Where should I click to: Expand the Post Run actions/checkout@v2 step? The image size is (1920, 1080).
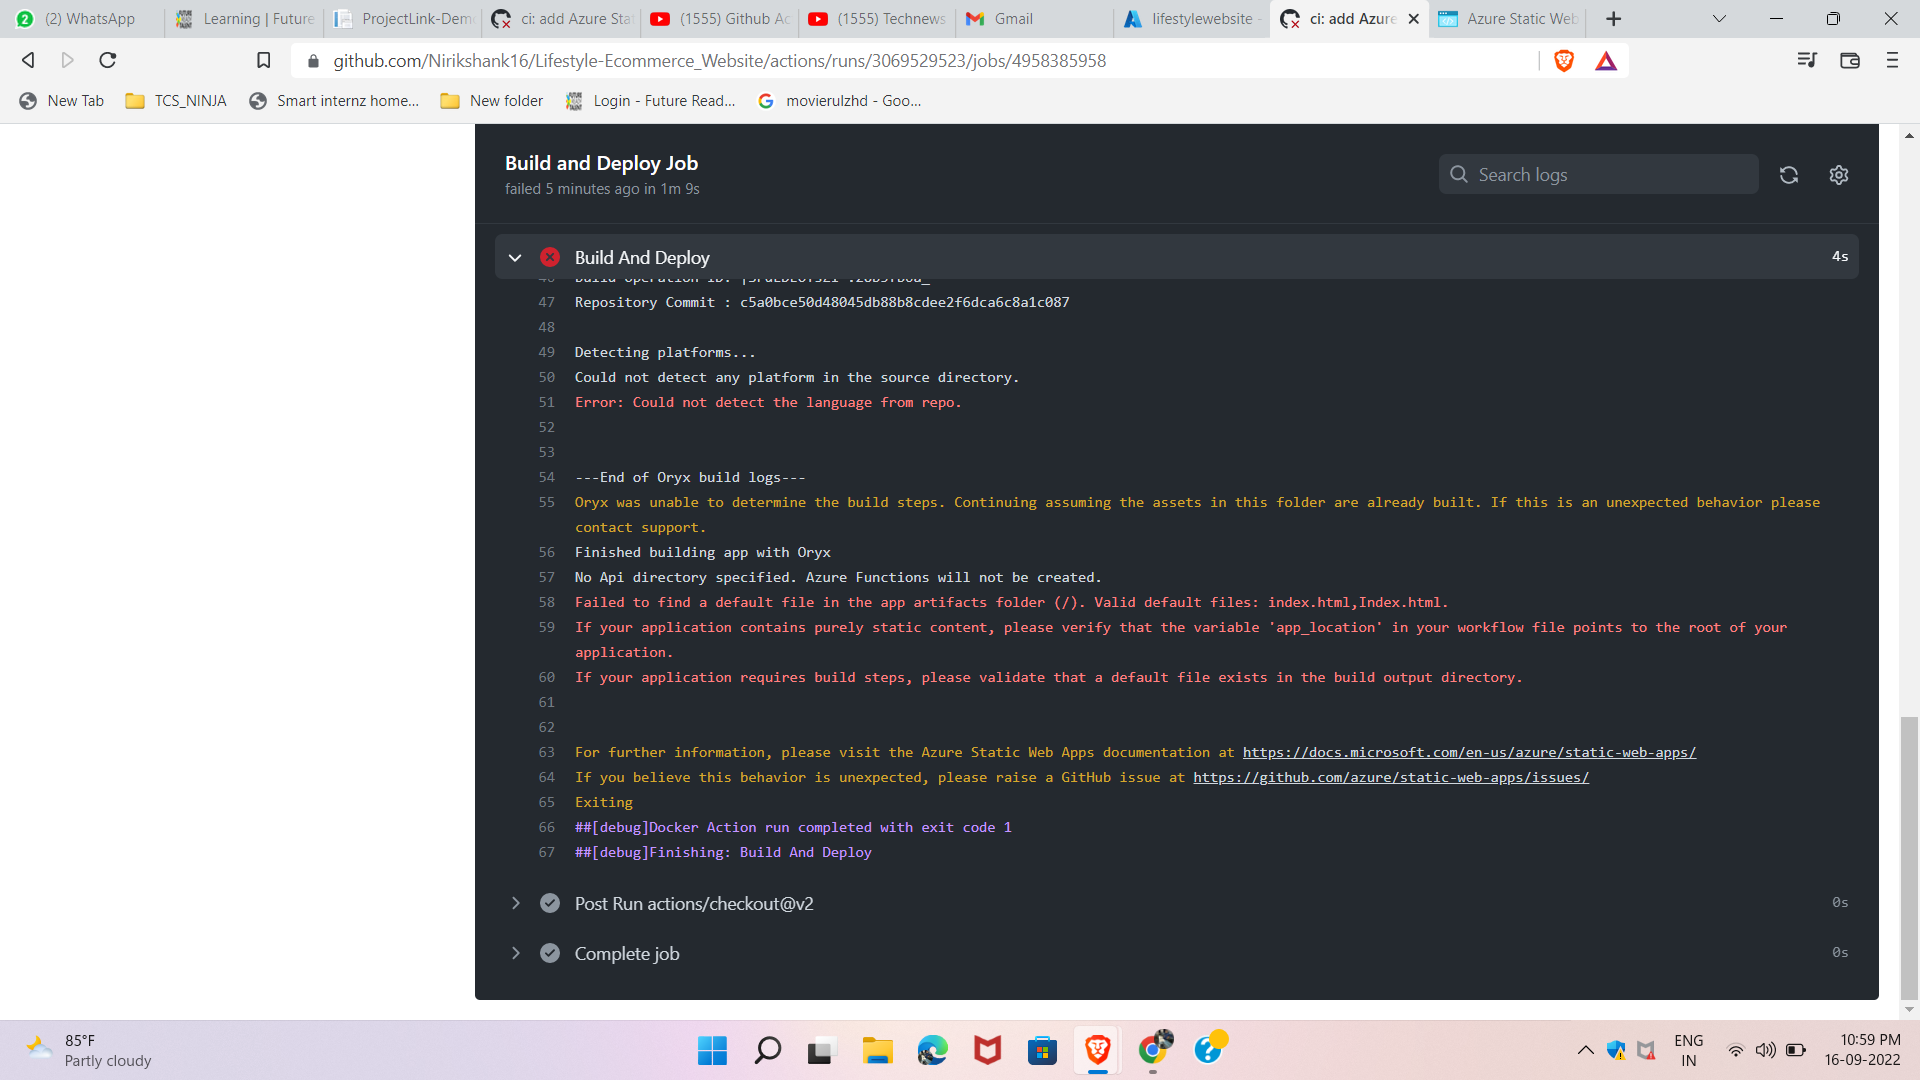click(x=516, y=902)
